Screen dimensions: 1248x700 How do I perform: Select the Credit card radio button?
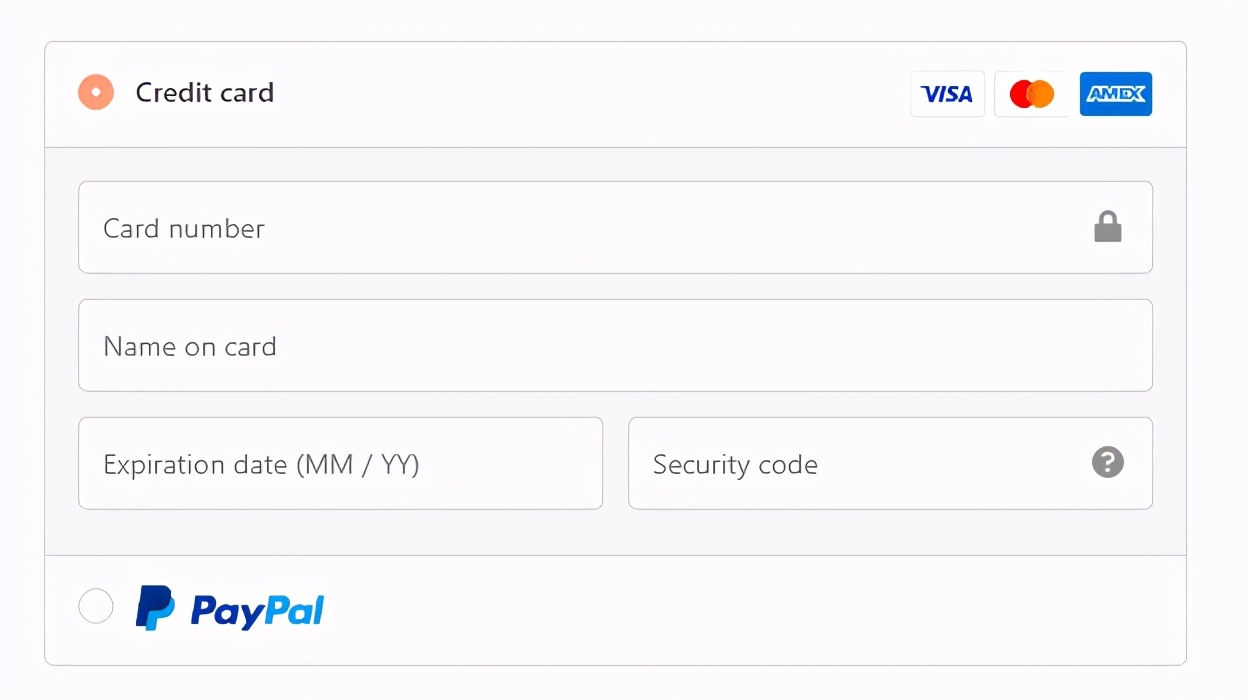point(96,92)
